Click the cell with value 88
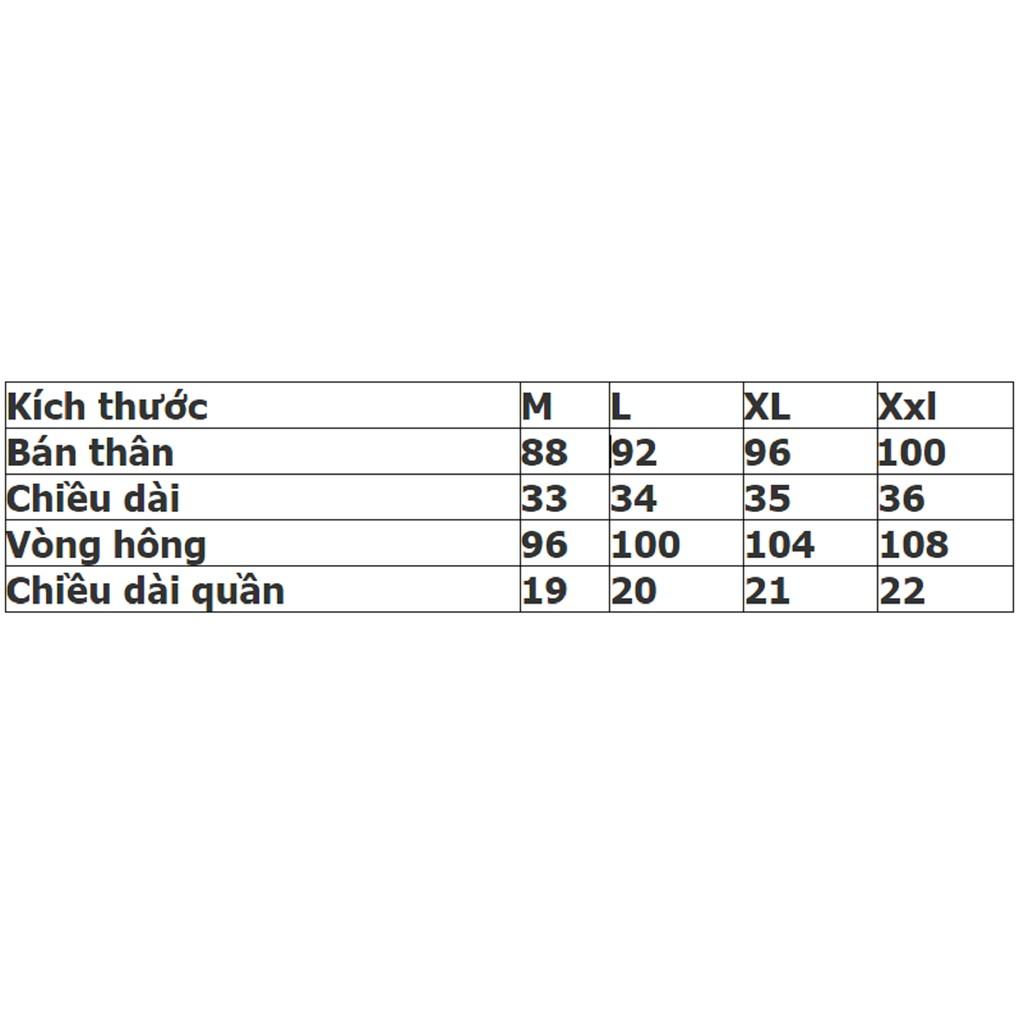The image size is (1024, 1024). pos(565,452)
